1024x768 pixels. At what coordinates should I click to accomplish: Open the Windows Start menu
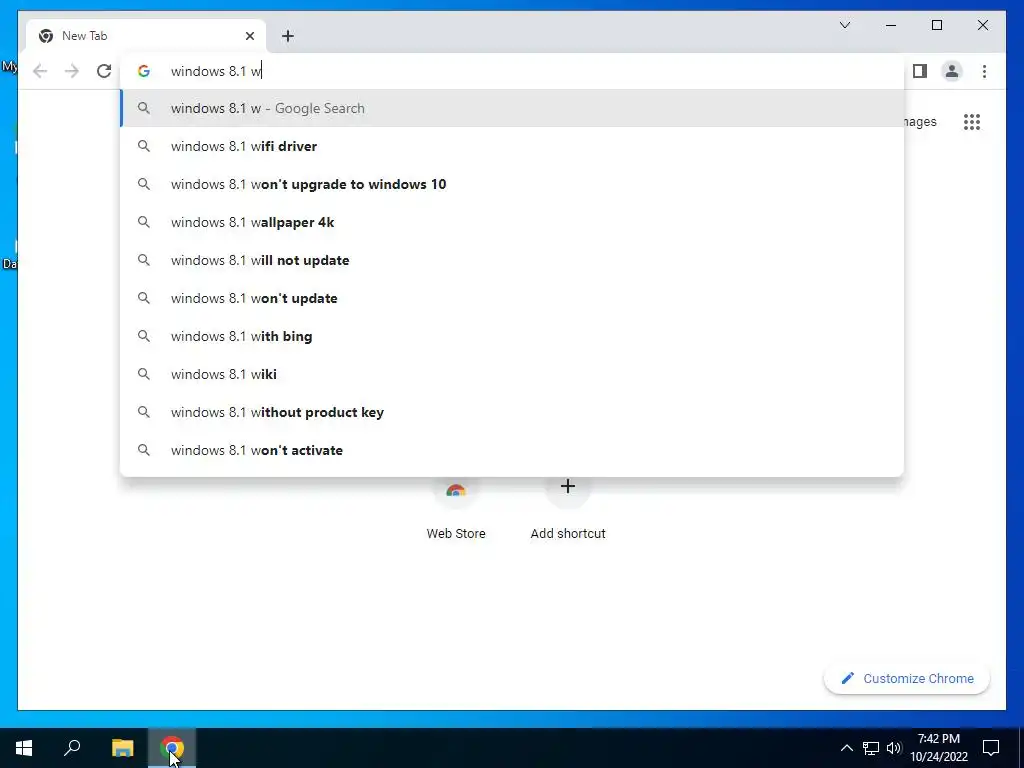click(x=24, y=748)
